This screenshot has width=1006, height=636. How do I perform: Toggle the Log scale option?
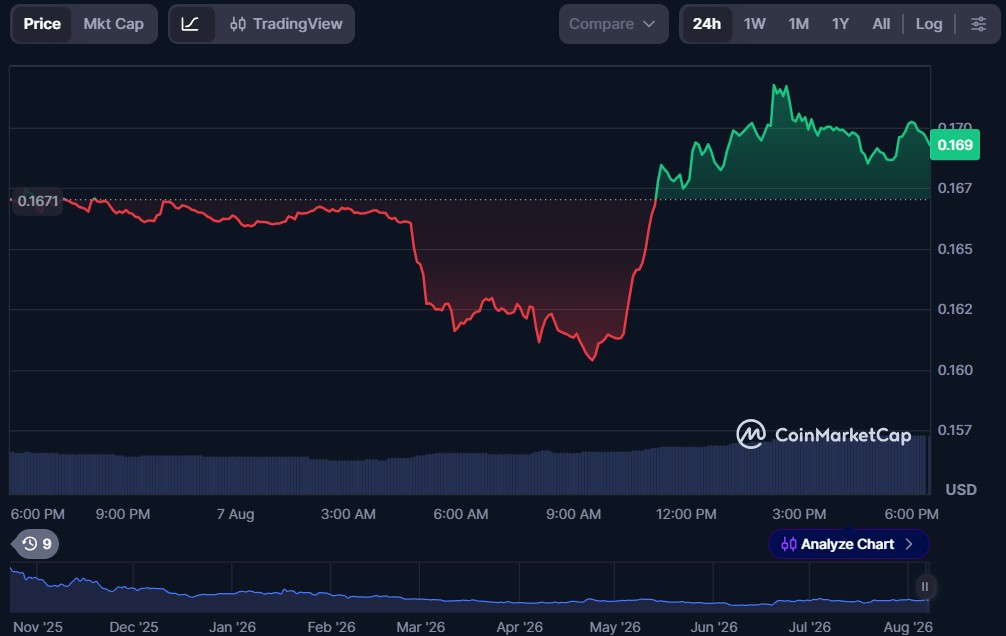click(928, 24)
